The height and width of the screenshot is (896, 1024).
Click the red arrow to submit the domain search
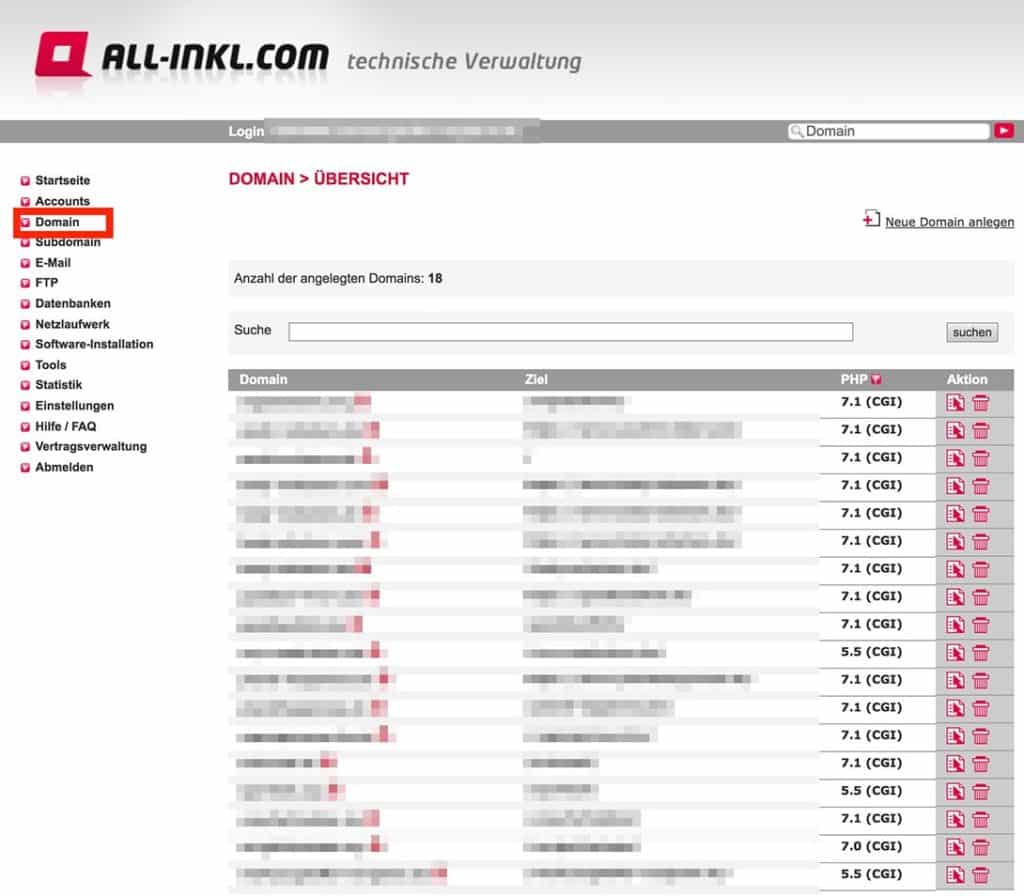coord(1005,130)
